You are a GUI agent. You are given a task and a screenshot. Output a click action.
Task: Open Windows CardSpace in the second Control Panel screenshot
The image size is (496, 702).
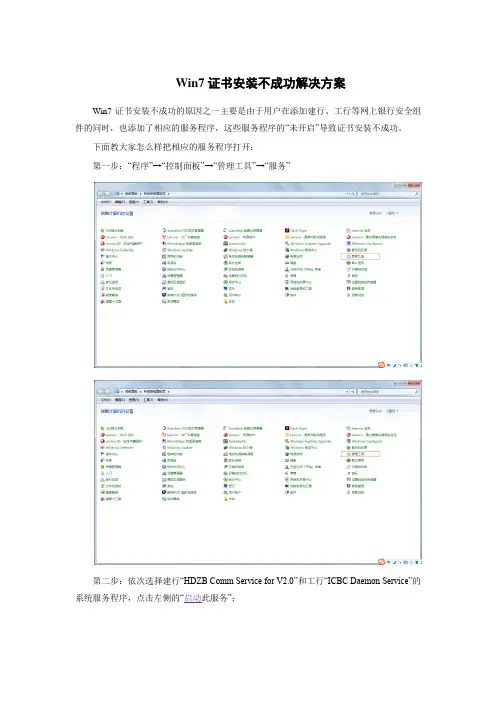pos(364,441)
